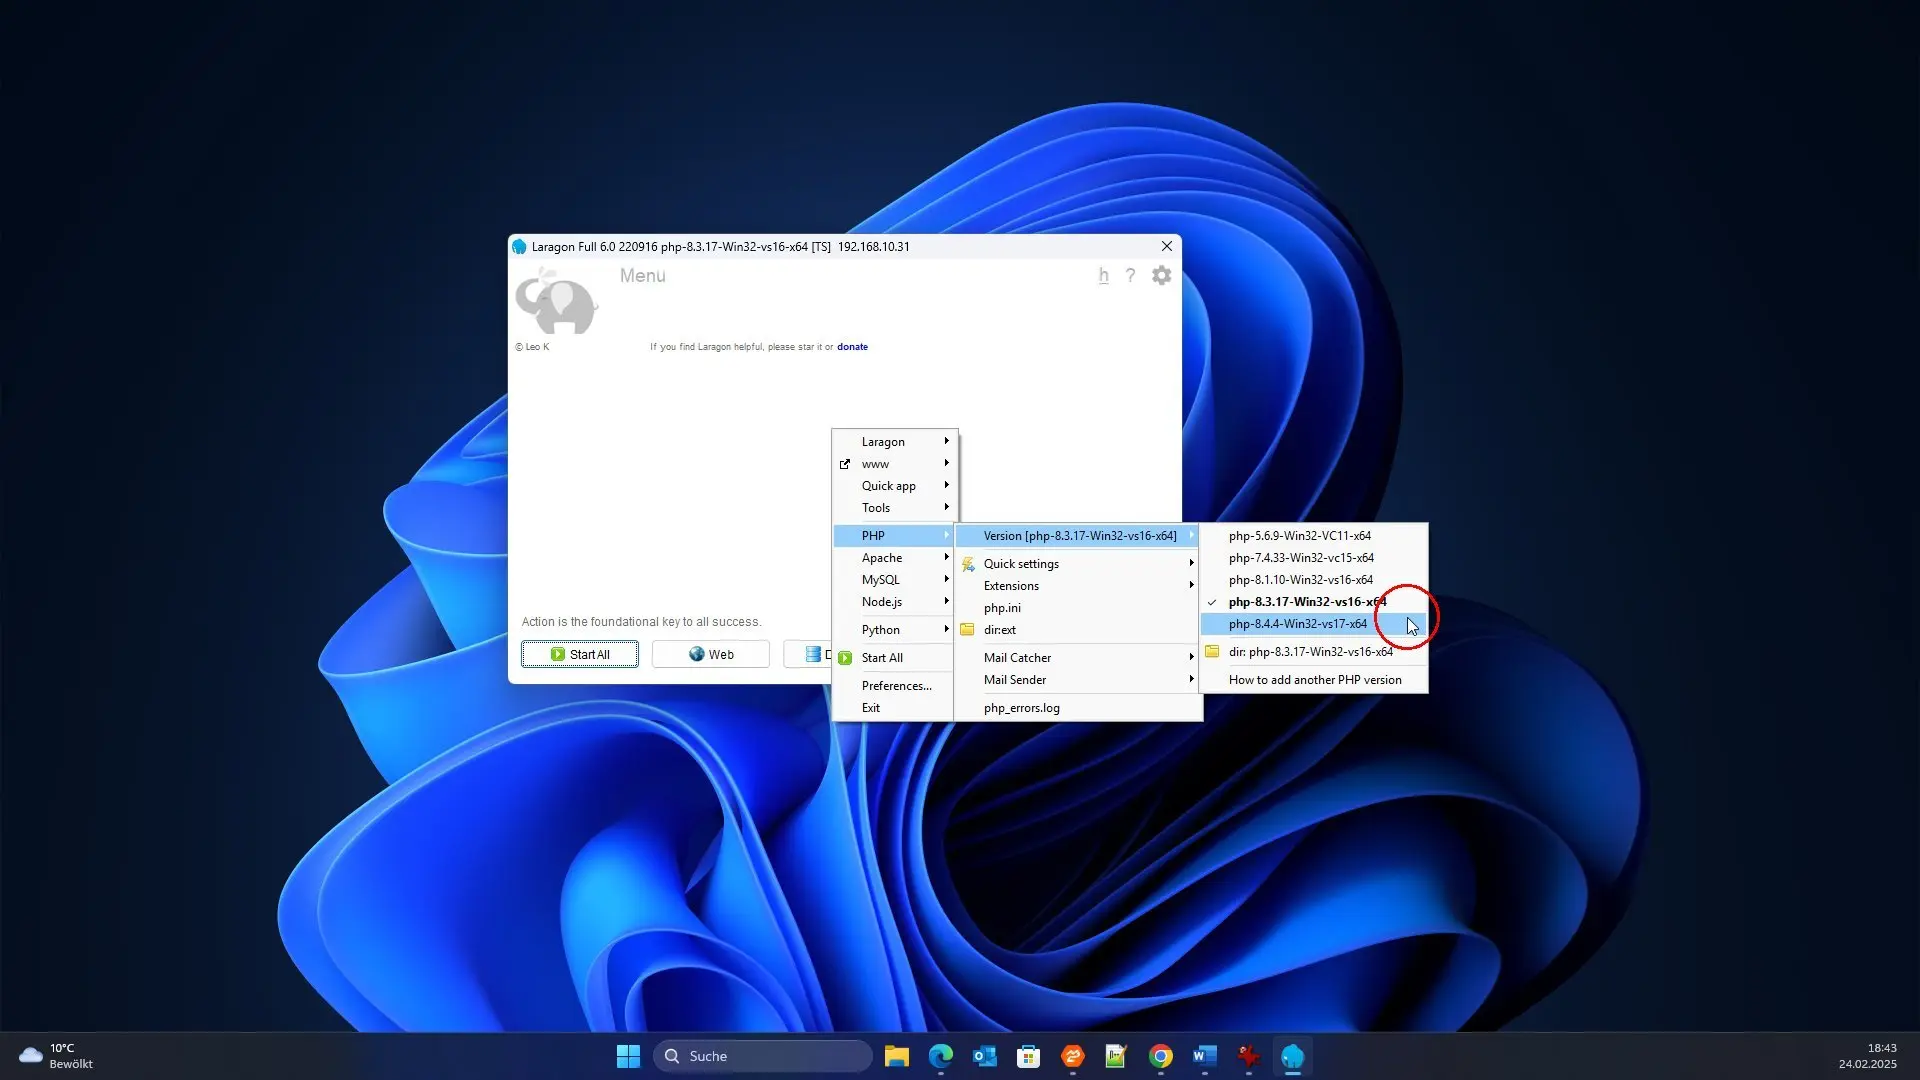Open Microsoft Word from taskbar
1920x1080 pixels.
(1204, 1056)
